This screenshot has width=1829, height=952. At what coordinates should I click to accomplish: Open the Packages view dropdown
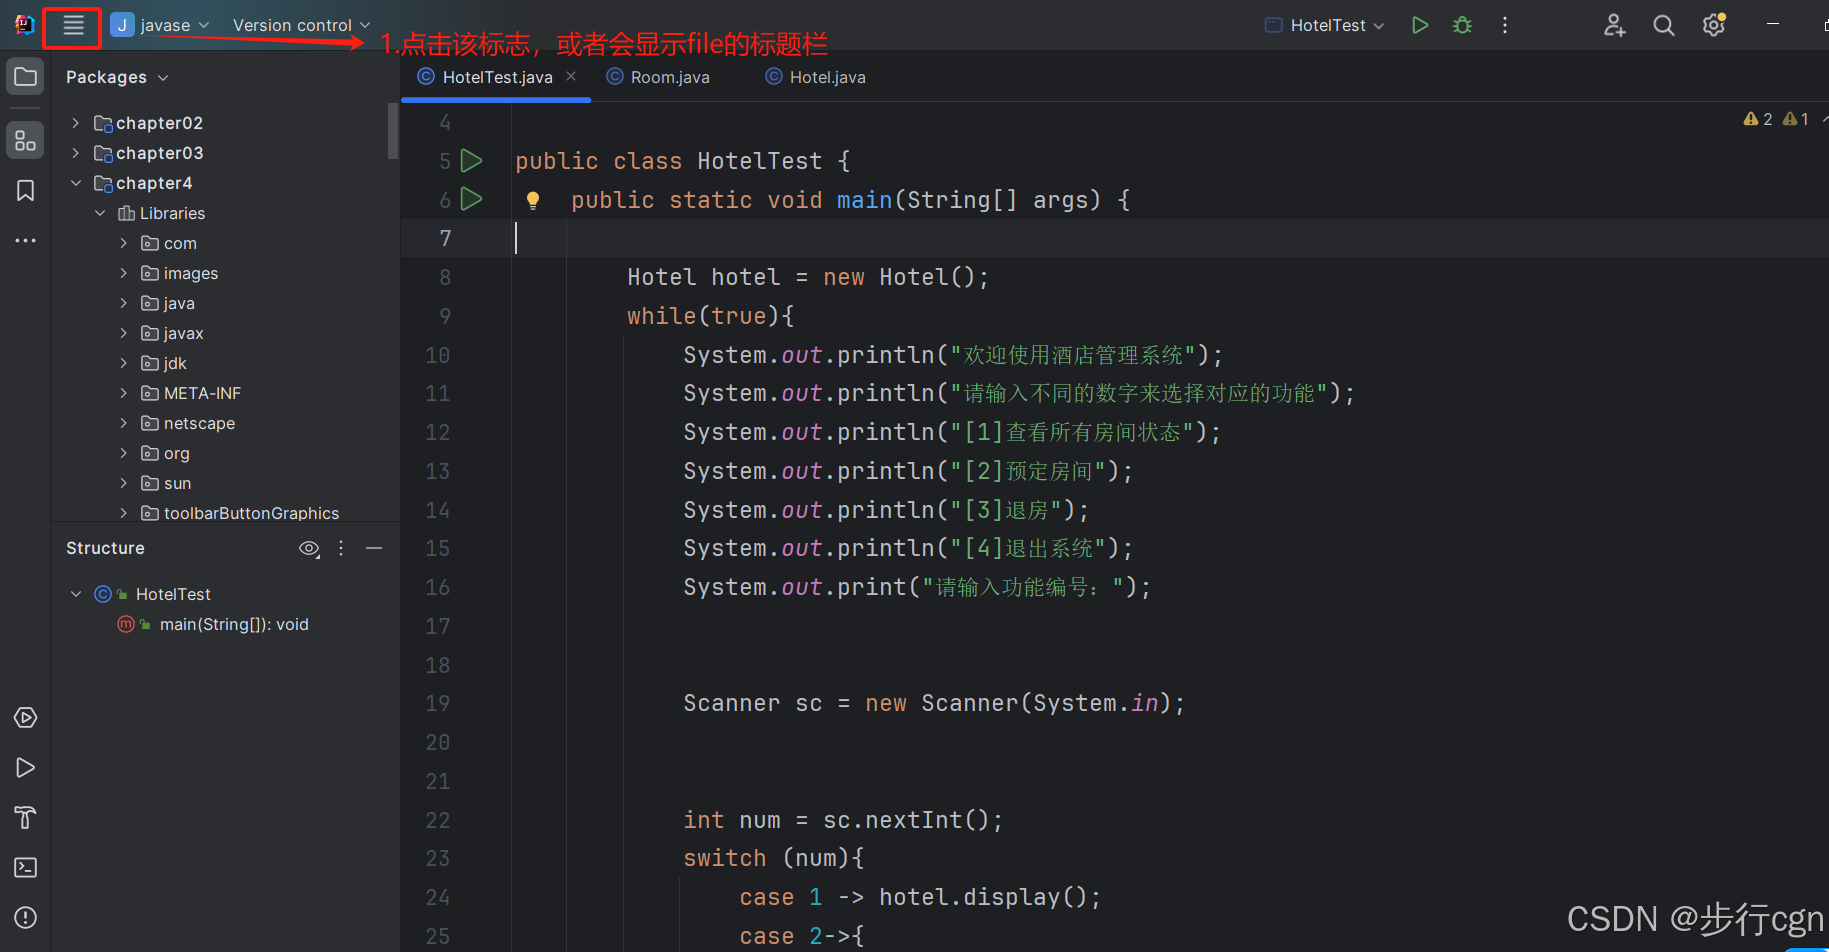[117, 77]
